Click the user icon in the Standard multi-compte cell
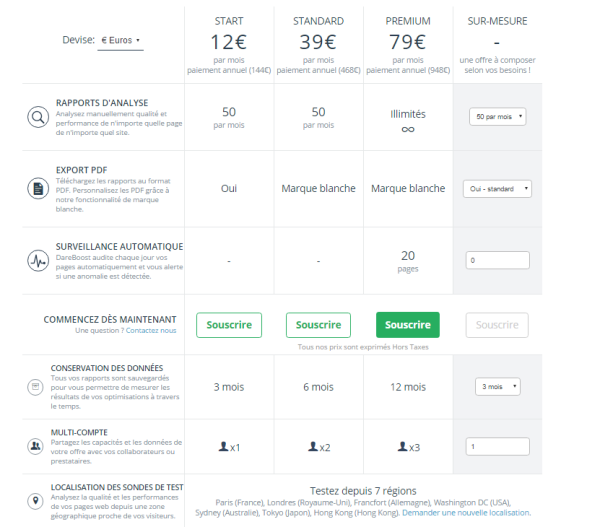Viewport: 600px width, 527px height. [312, 447]
